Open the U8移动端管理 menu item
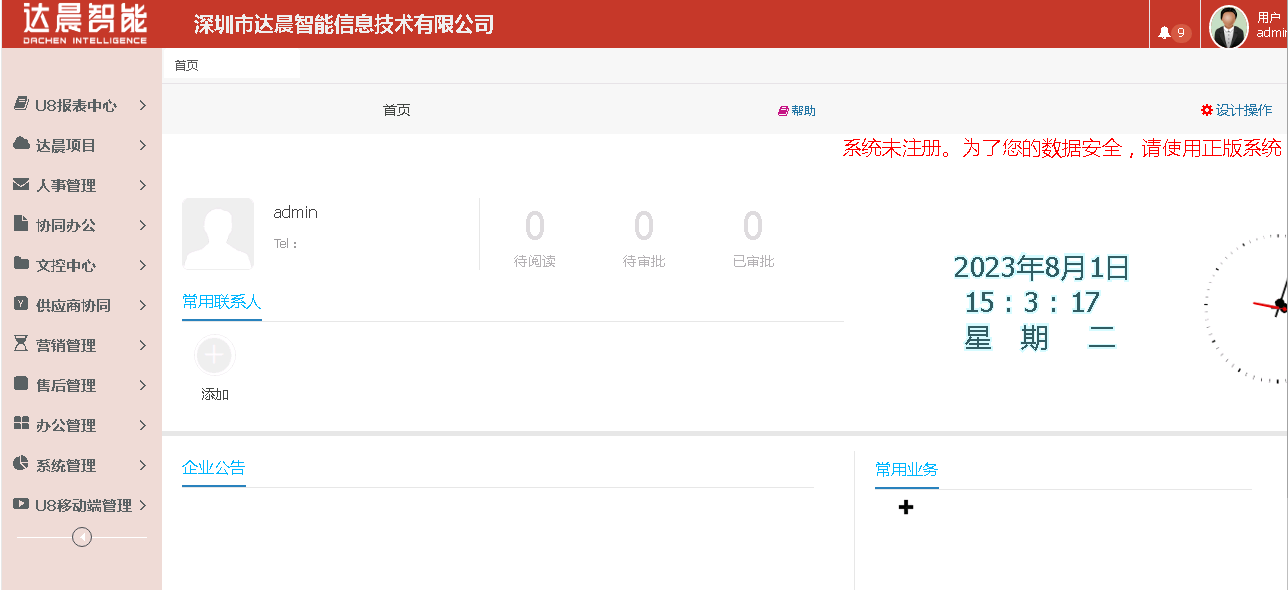This screenshot has height=590, width=1288. pos(81,505)
